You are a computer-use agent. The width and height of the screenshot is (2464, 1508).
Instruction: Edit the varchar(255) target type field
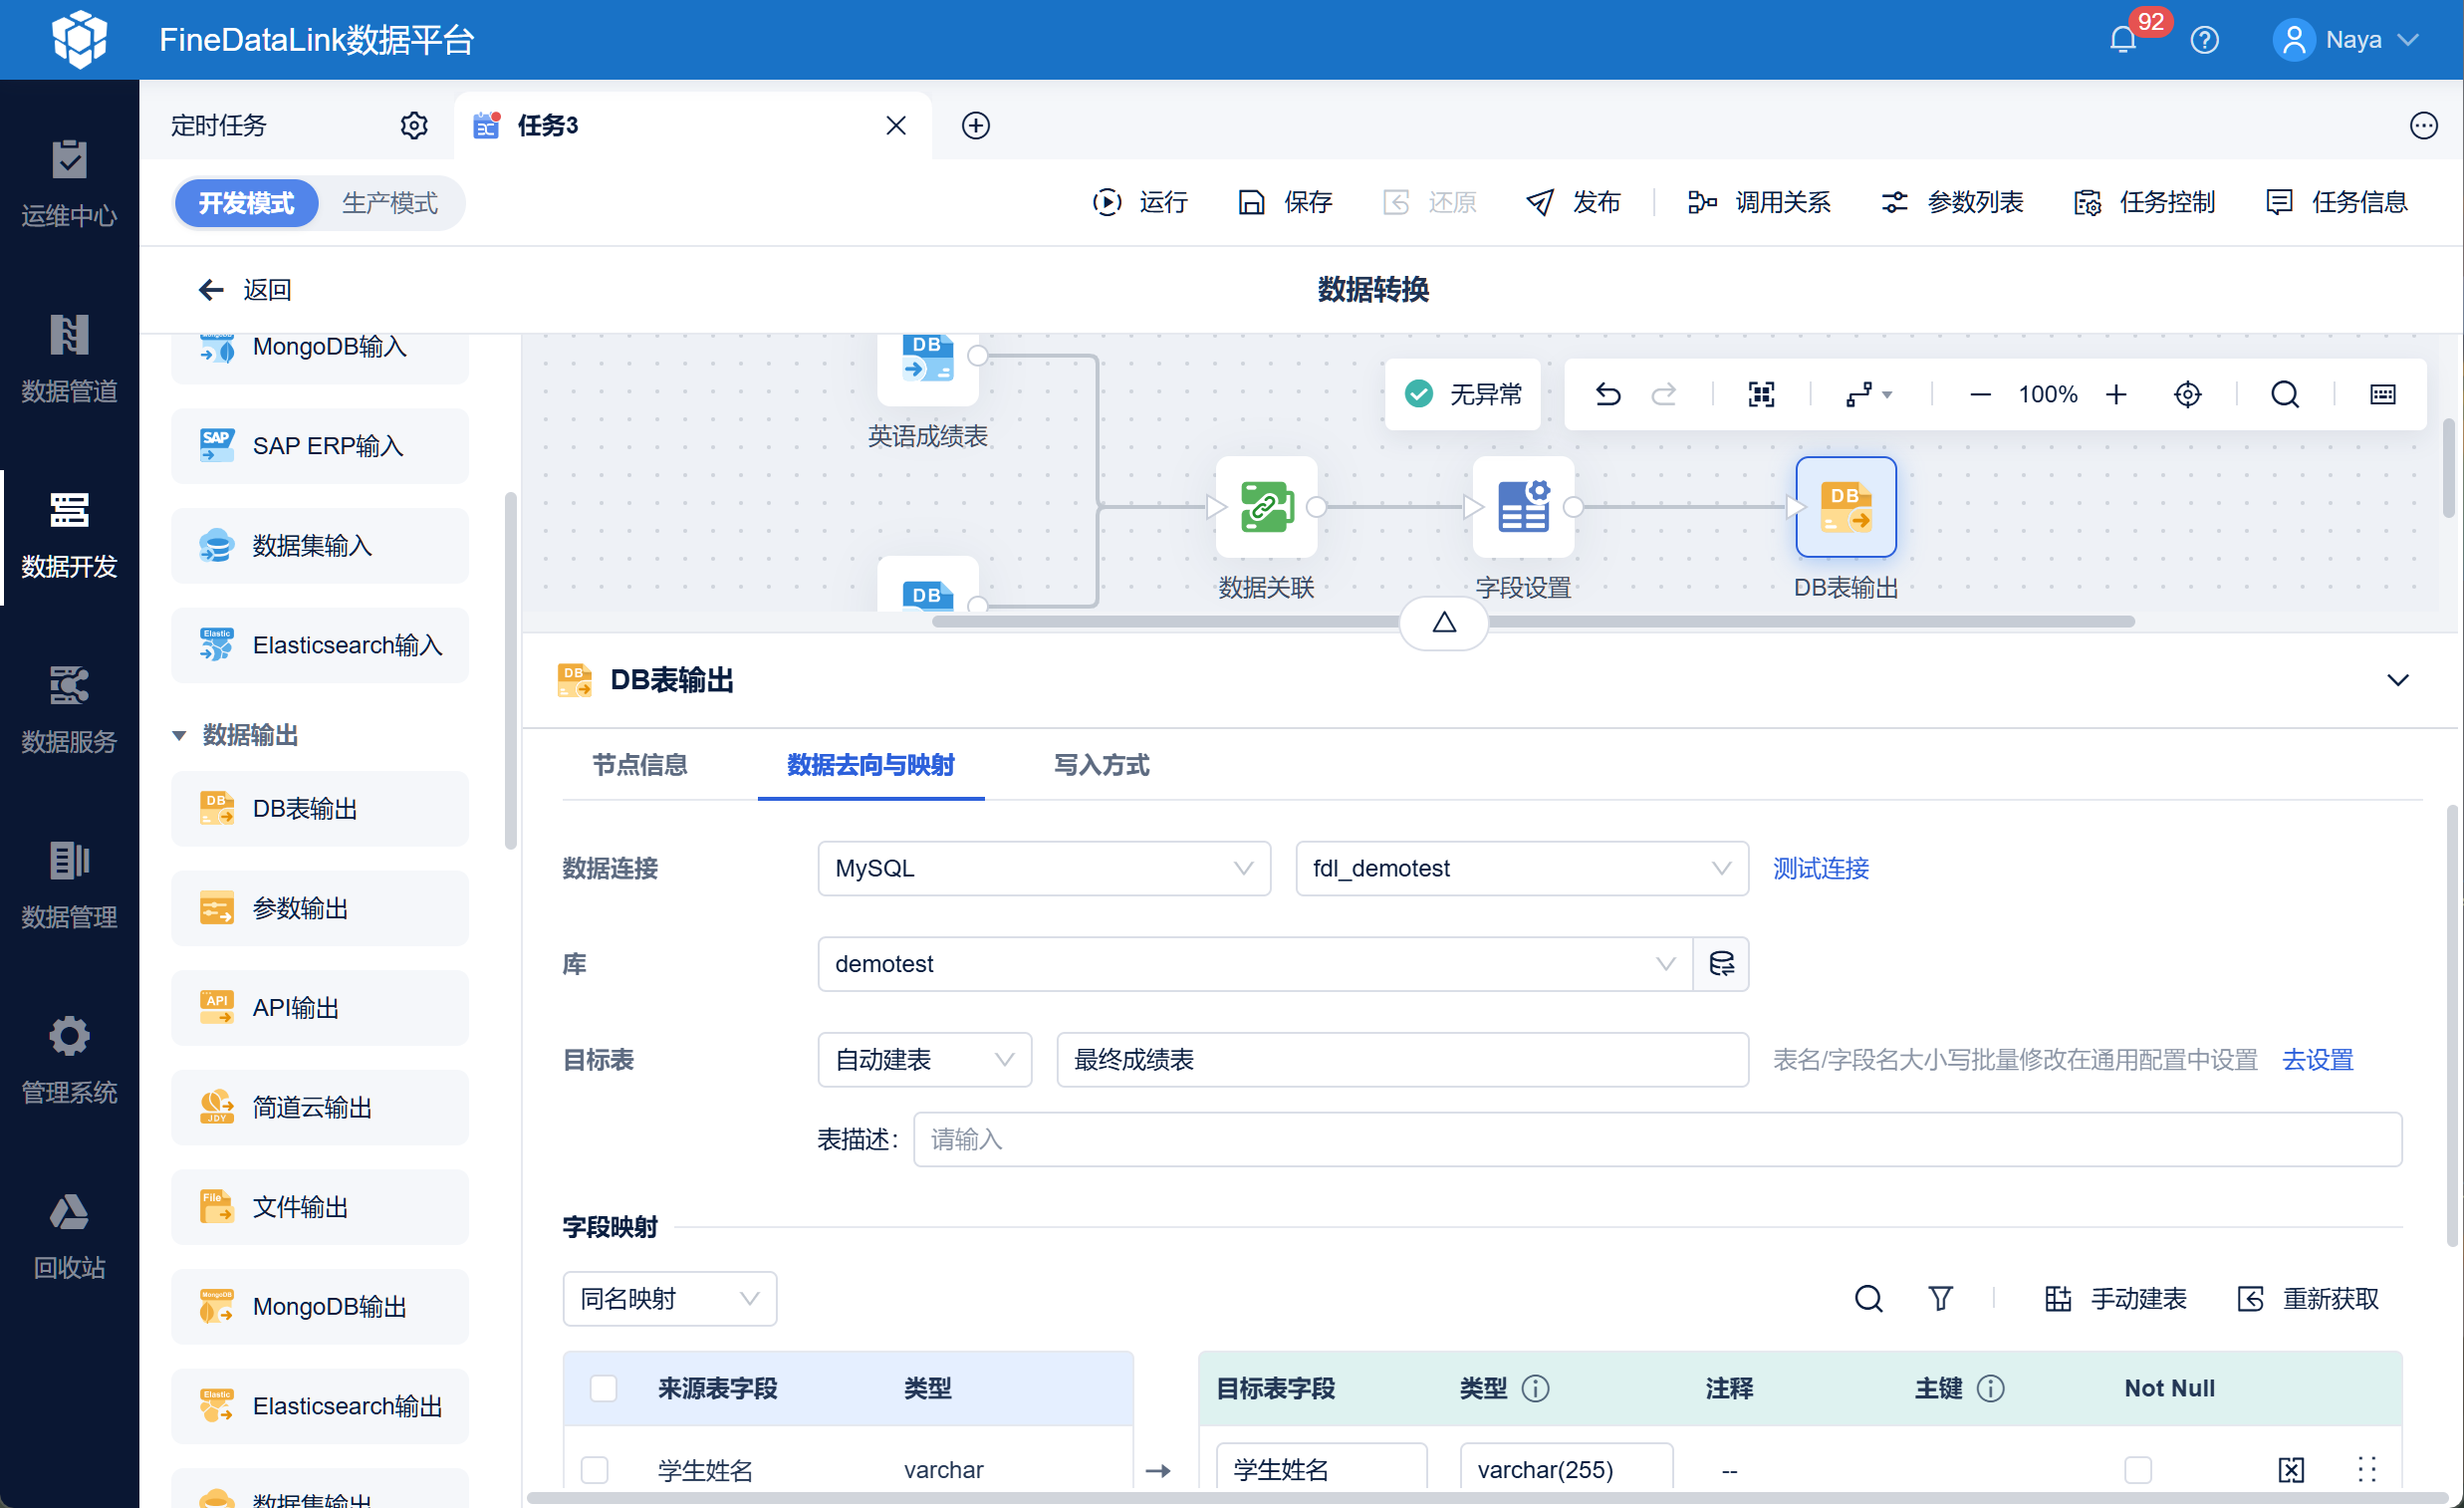(1565, 1468)
